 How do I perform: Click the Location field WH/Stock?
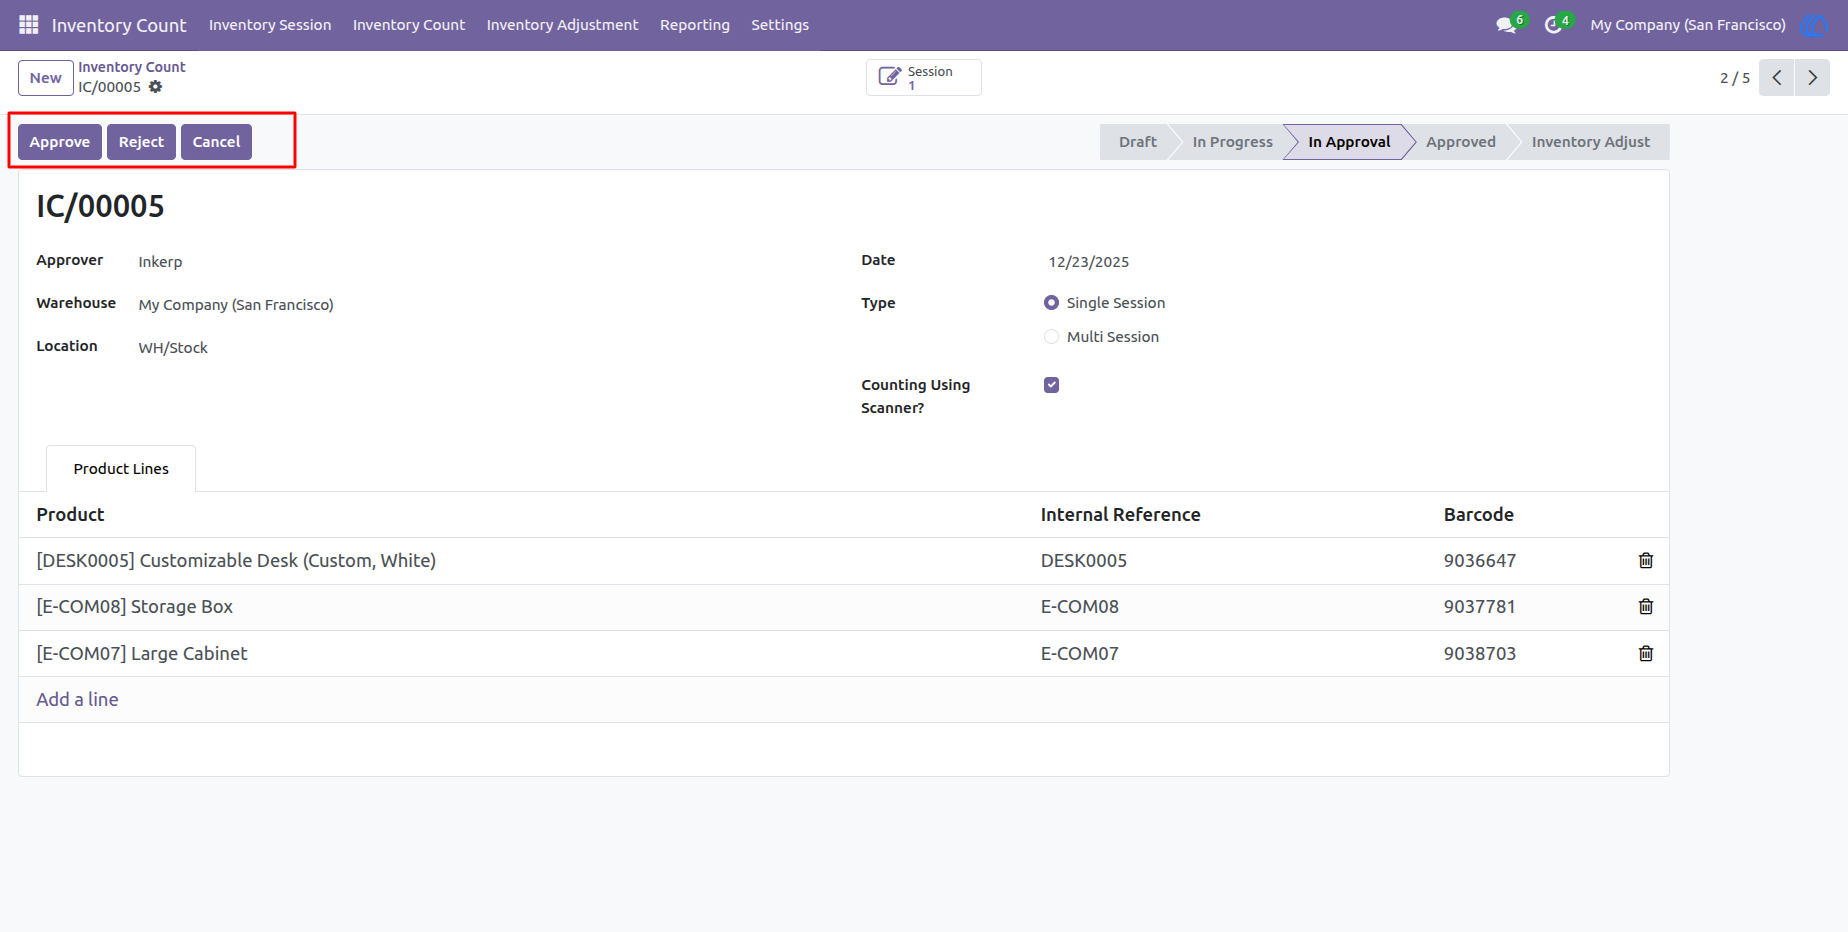(x=173, y=348)
